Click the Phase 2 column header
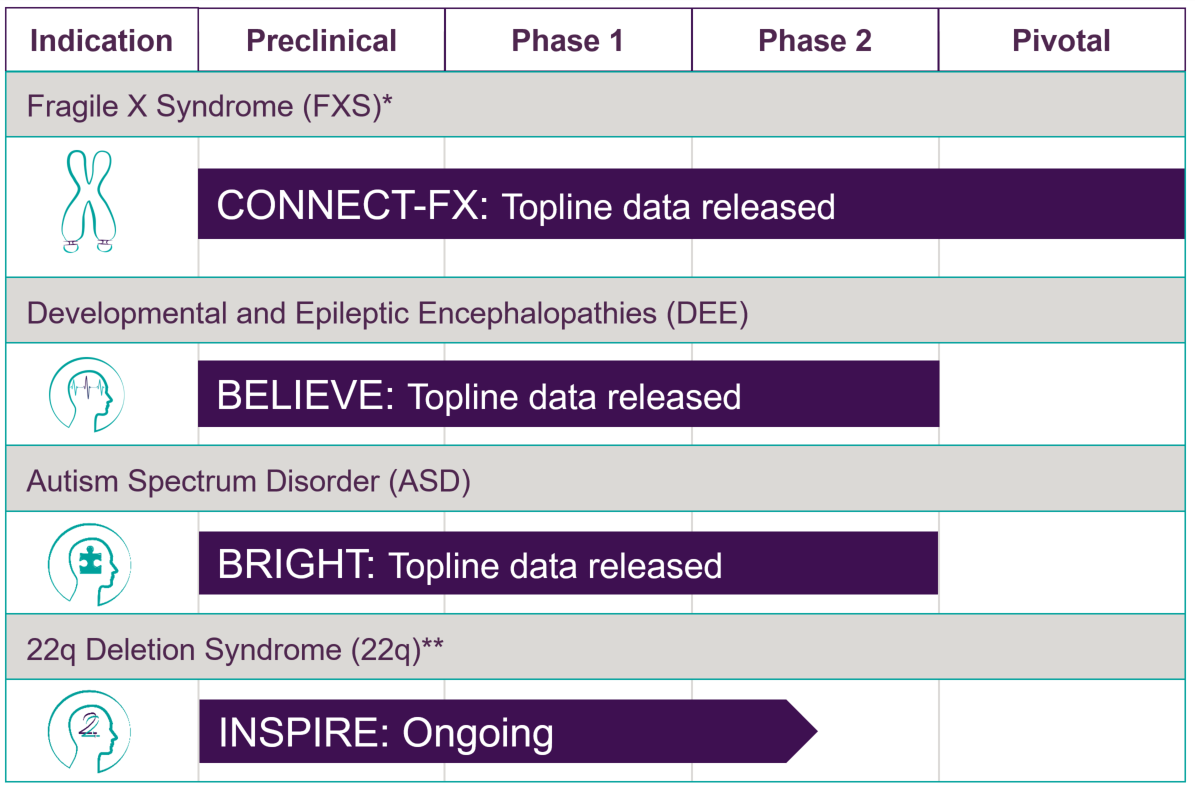This screenshot has width=1195, height=790. pos(815,40)
